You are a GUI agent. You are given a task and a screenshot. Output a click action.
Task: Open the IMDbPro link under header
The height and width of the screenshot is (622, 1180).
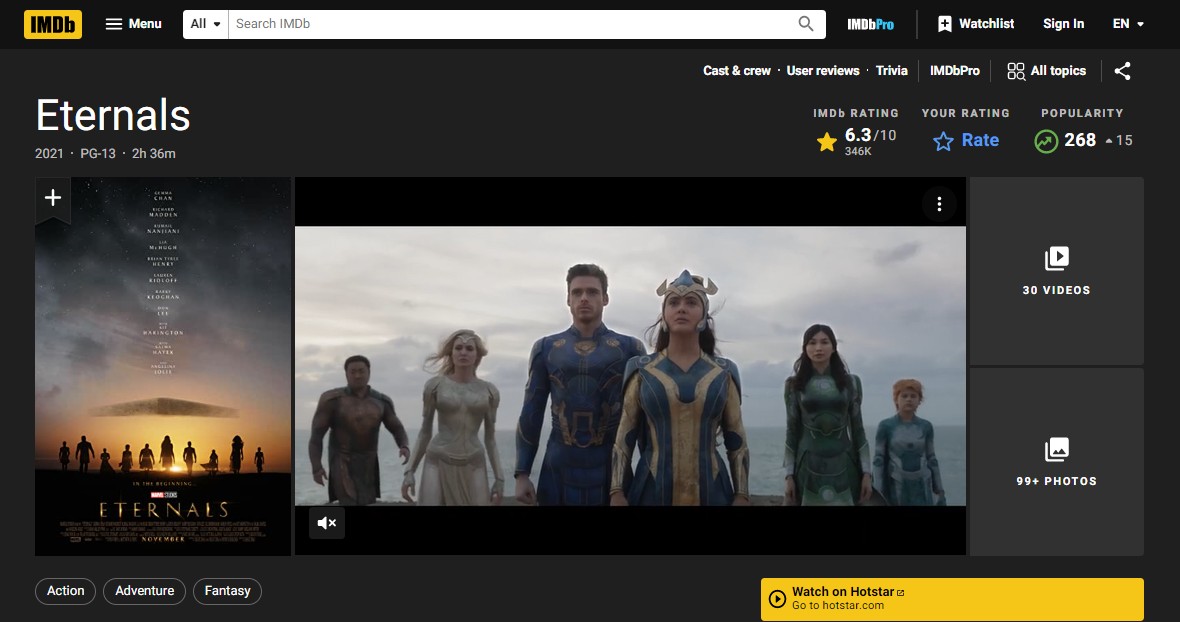[x=954, y=71]
